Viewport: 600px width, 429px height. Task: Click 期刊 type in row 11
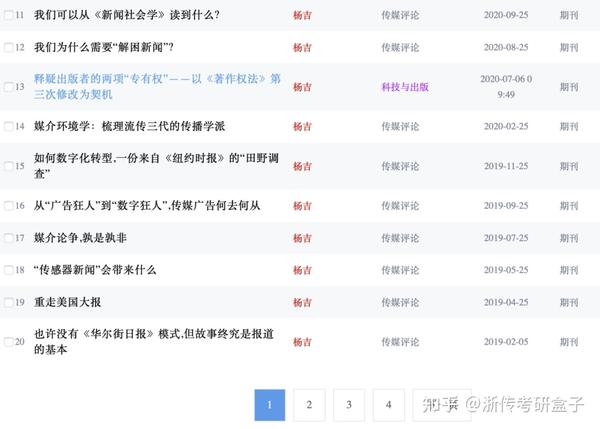click(569, 15)
